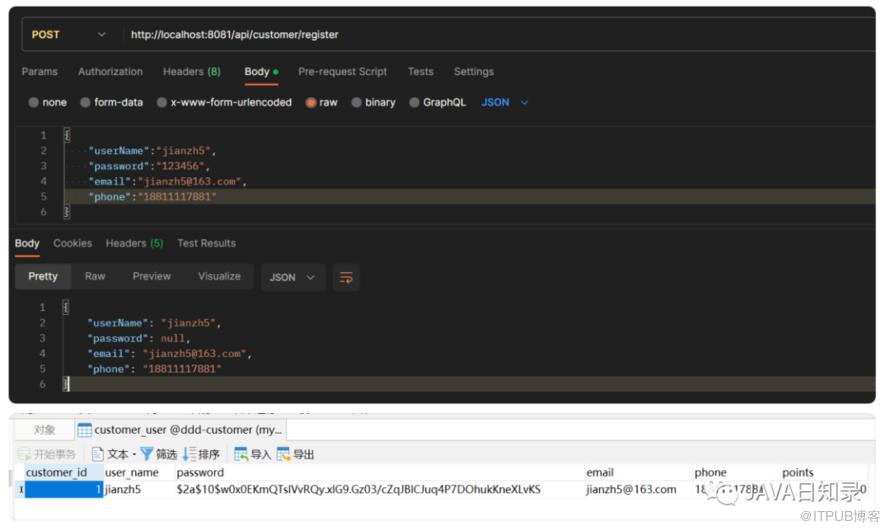Click the 开始事务 toolbar button

(48, 454)
